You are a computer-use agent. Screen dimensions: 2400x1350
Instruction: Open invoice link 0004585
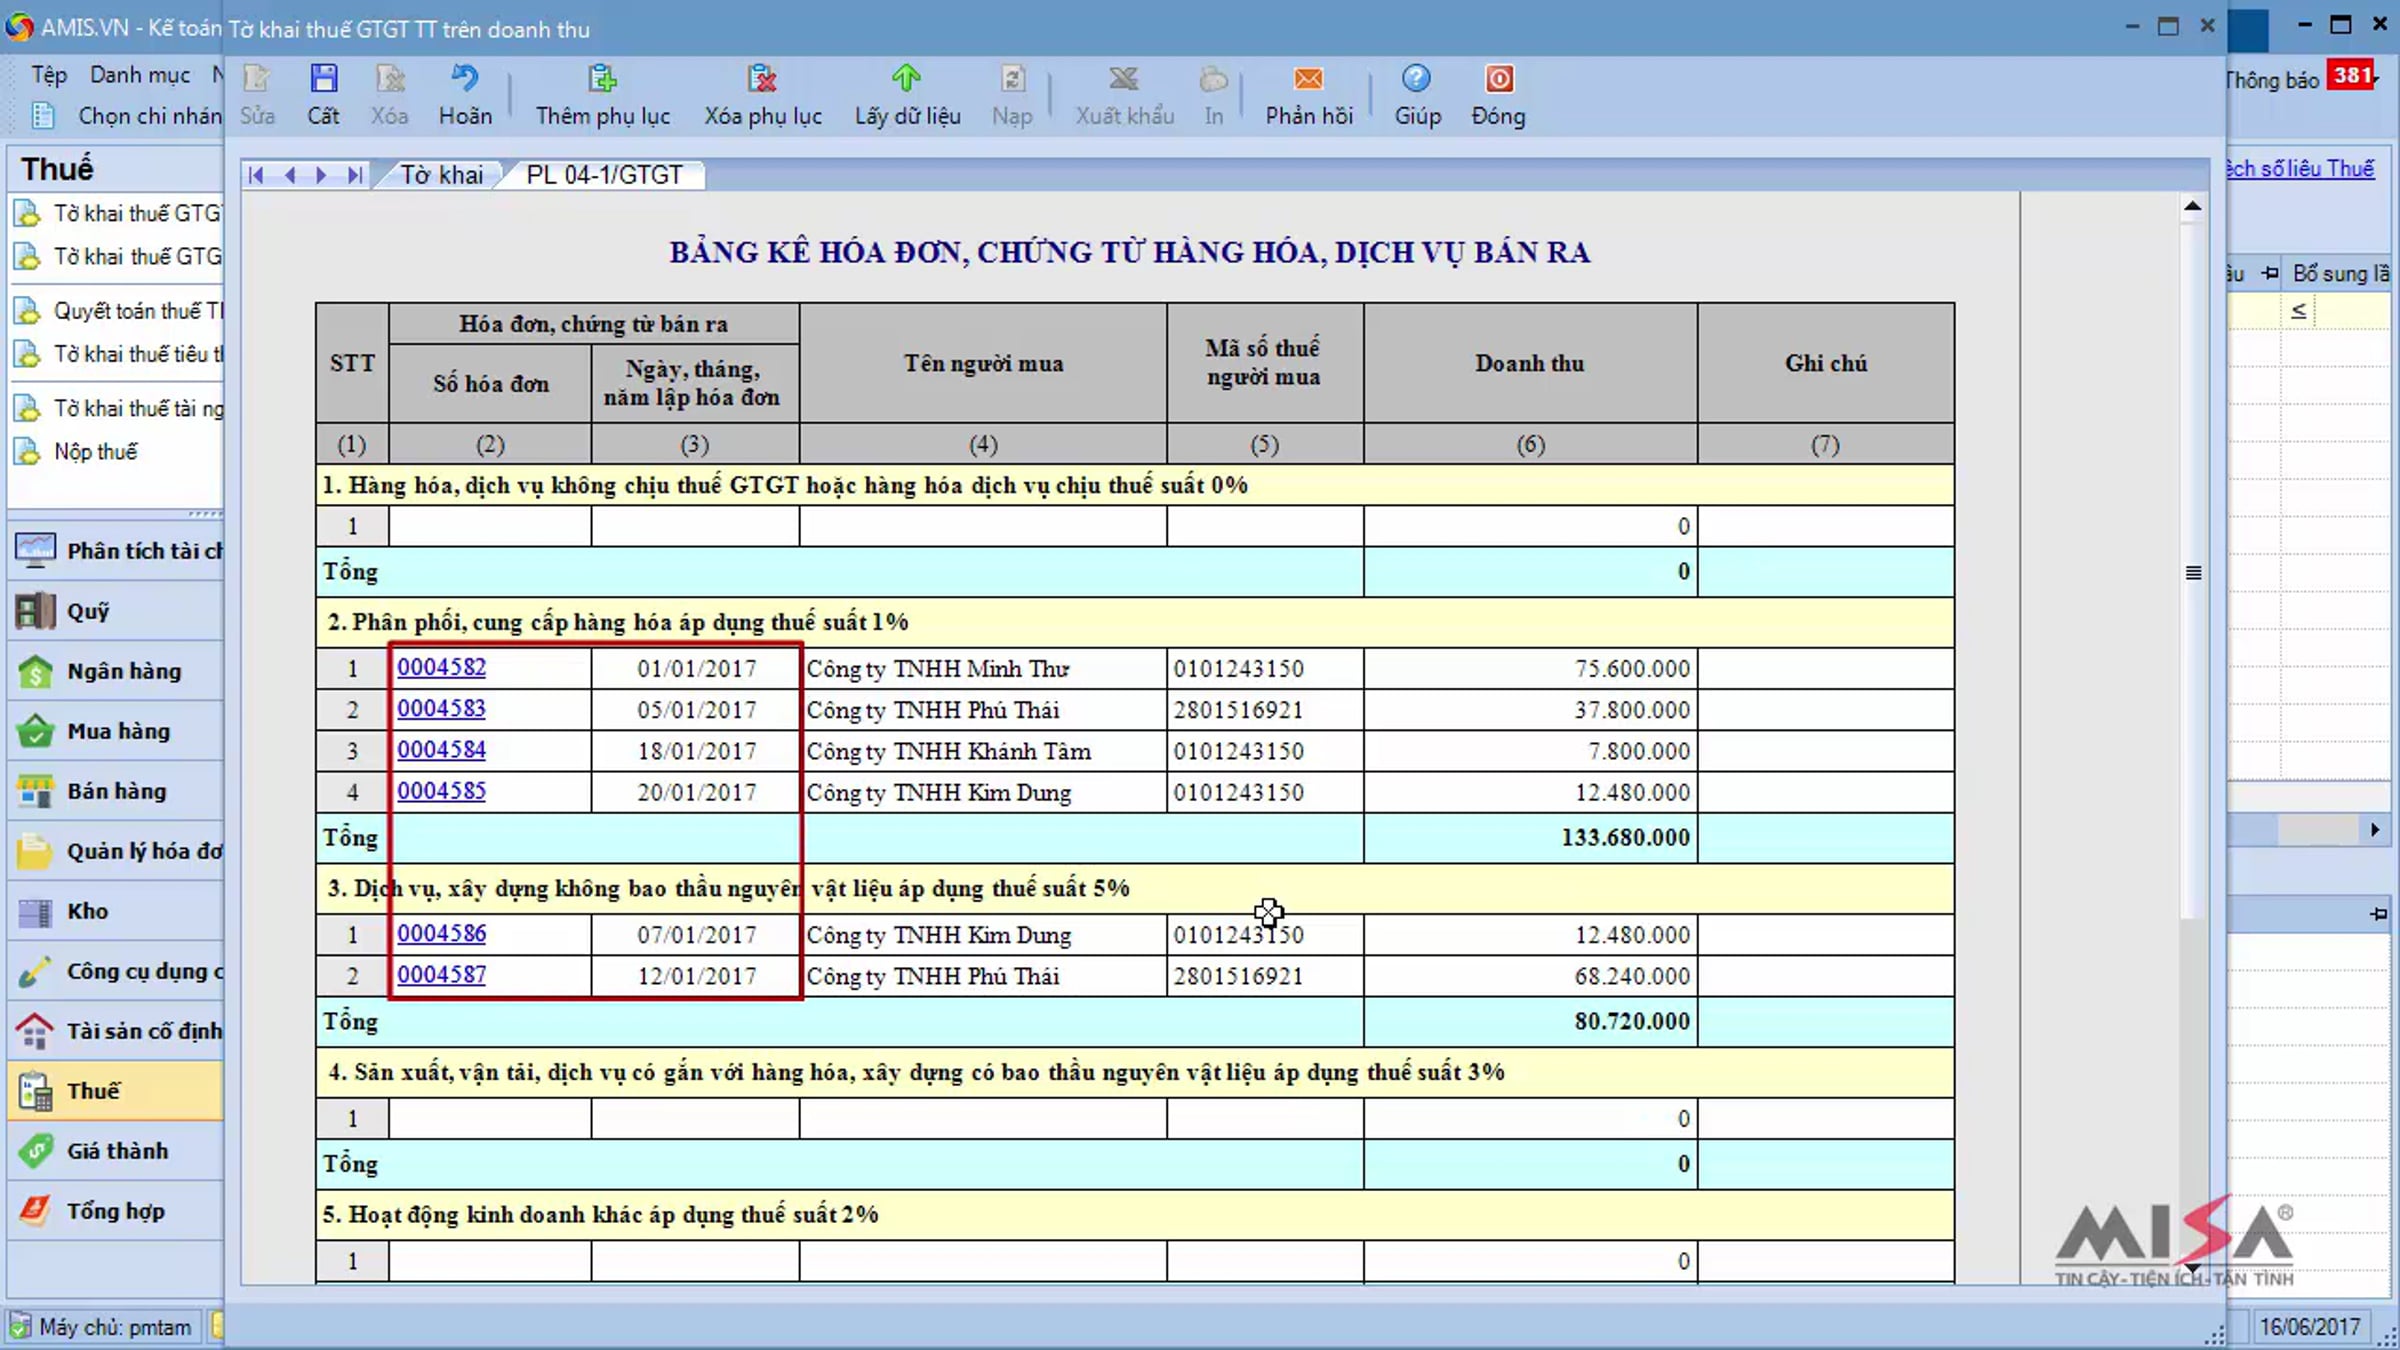tap(441, 791)
